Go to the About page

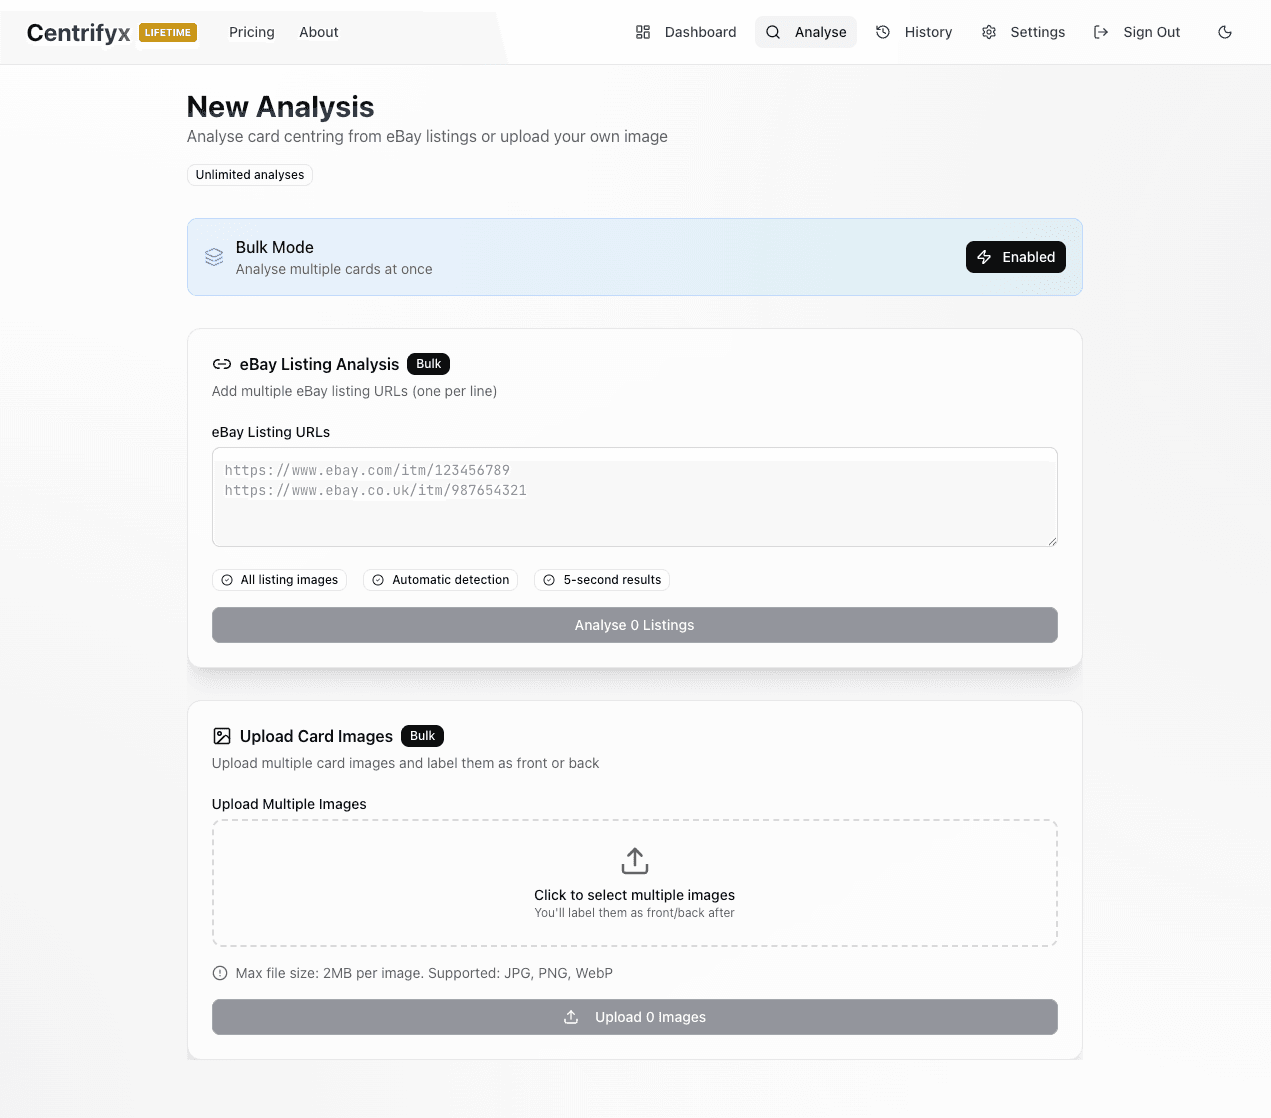(x=319, y=32)
